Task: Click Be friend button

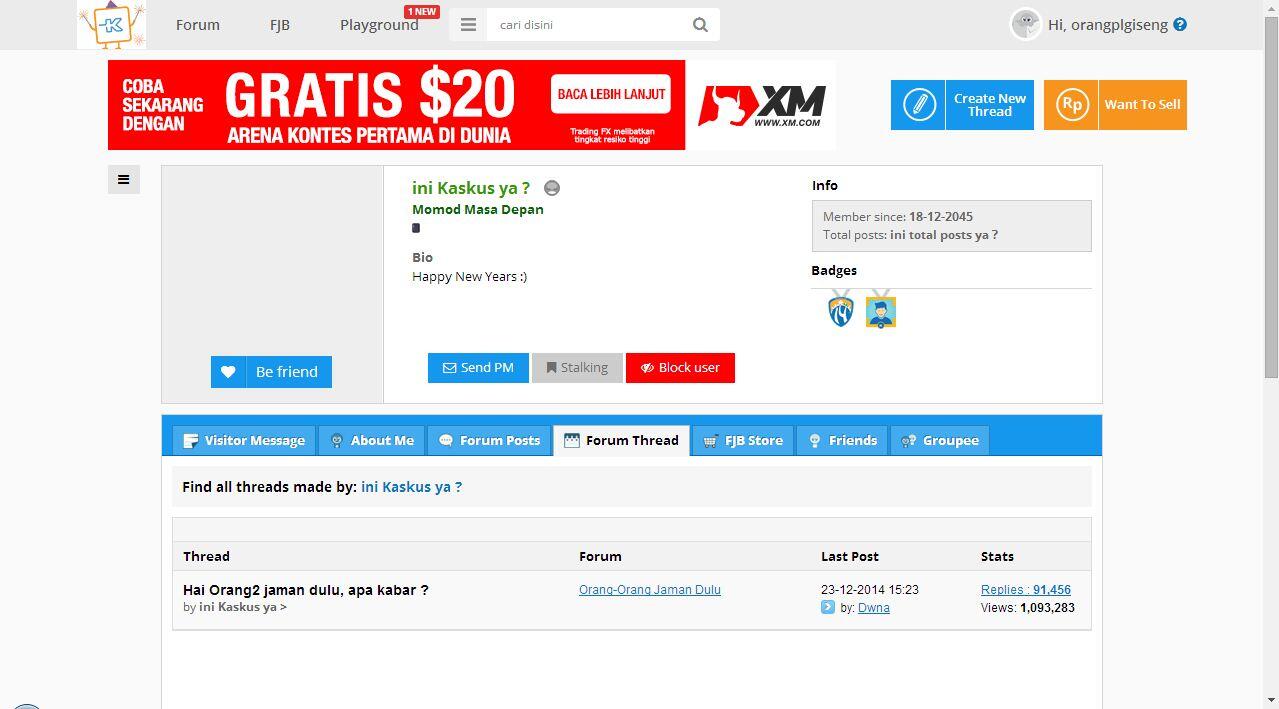Action: coord(271,372)
